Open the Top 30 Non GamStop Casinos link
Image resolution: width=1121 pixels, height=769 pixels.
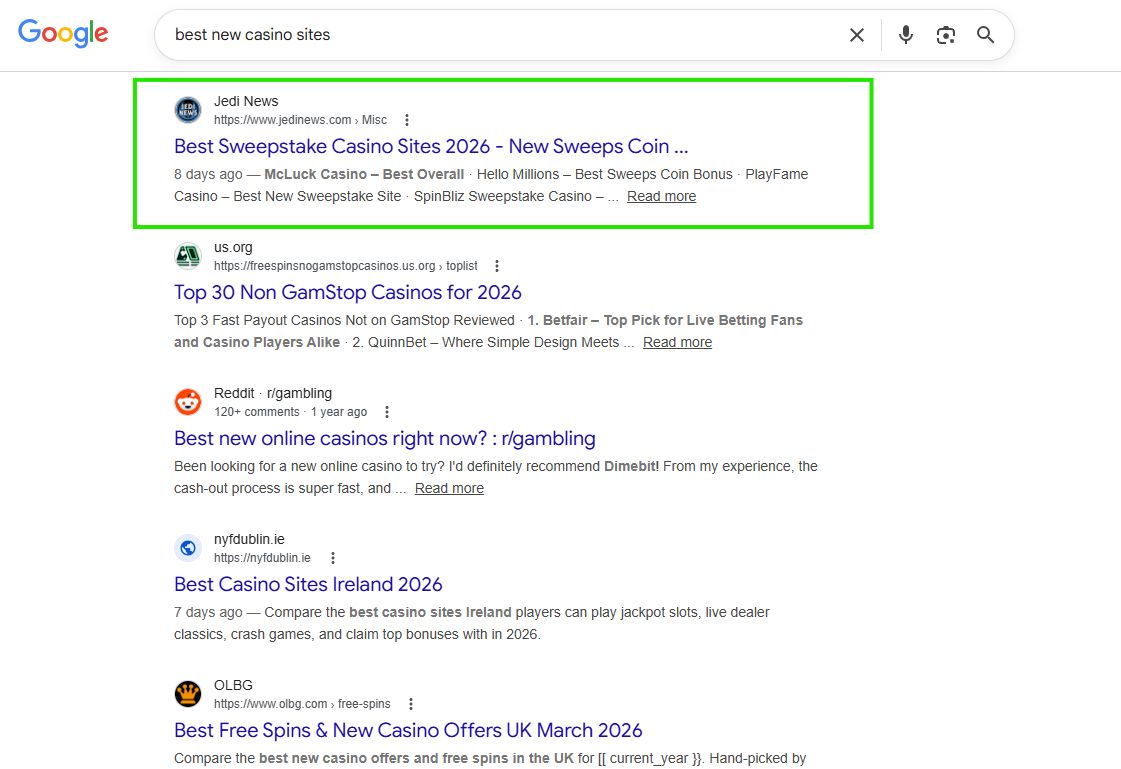coord(347,292)
